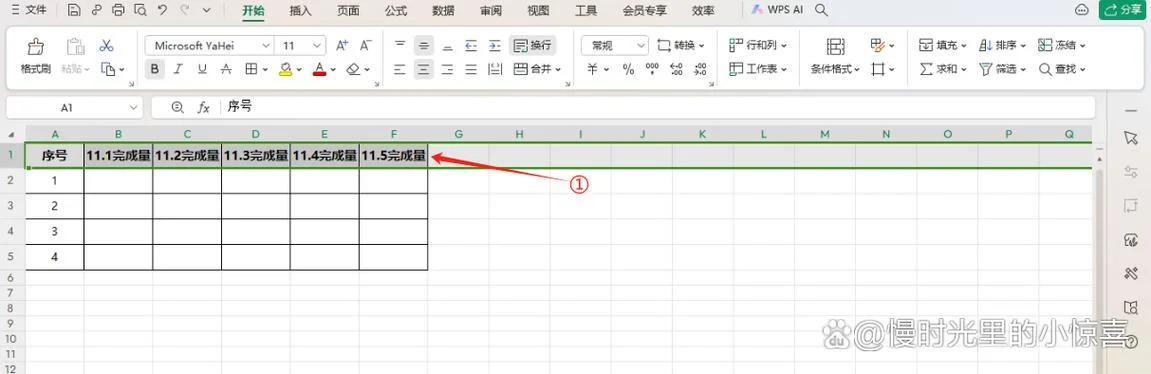Viewport: 1151px width, 374px height.
Task: Click the fx insert function icon
Action: (x=204, y=107)
